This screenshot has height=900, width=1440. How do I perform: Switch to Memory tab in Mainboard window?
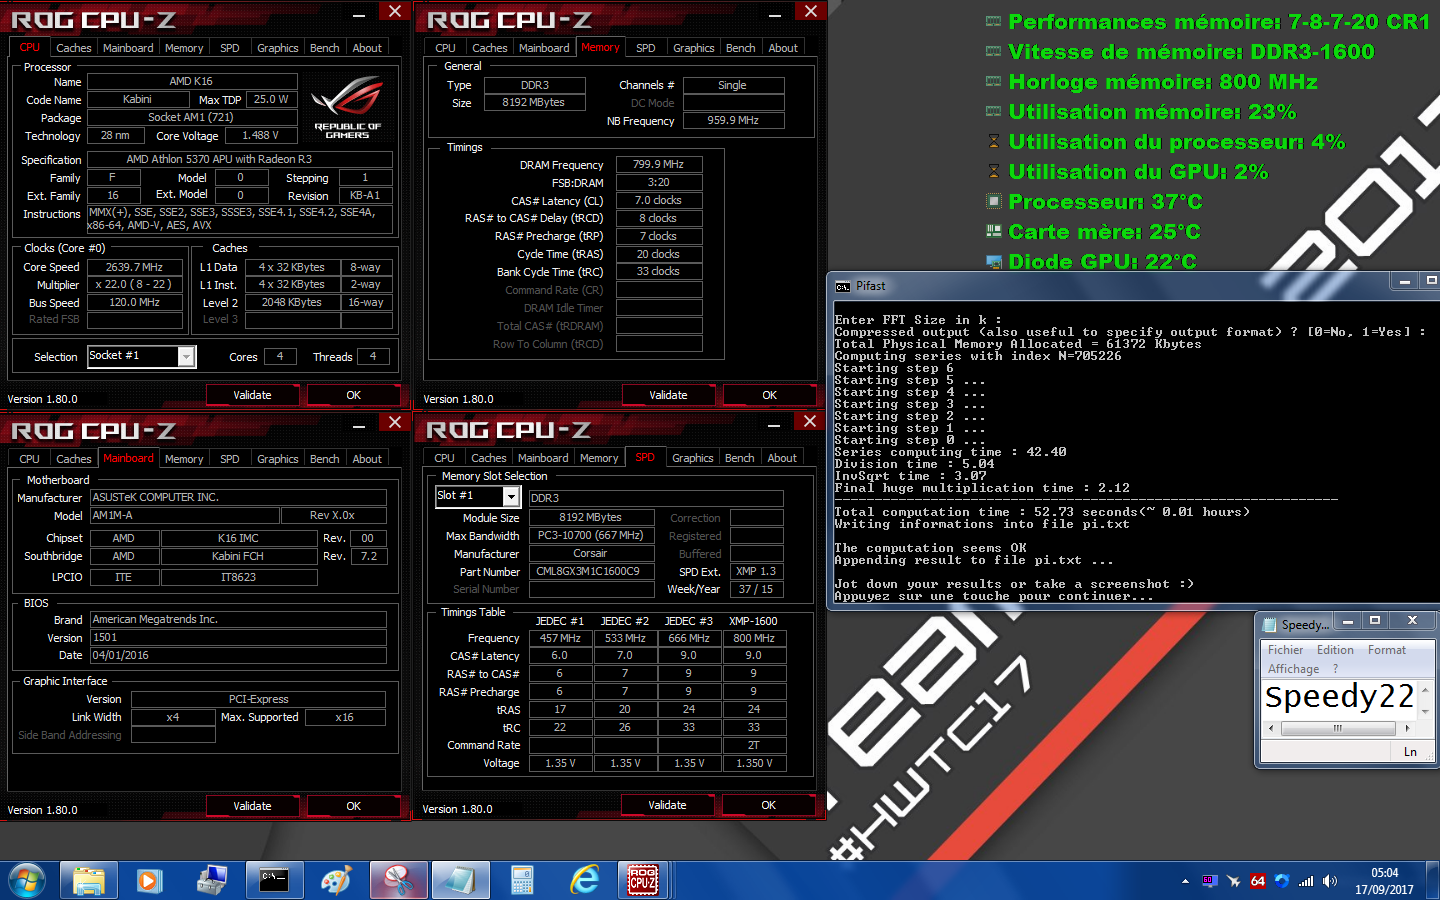point(184,459)
